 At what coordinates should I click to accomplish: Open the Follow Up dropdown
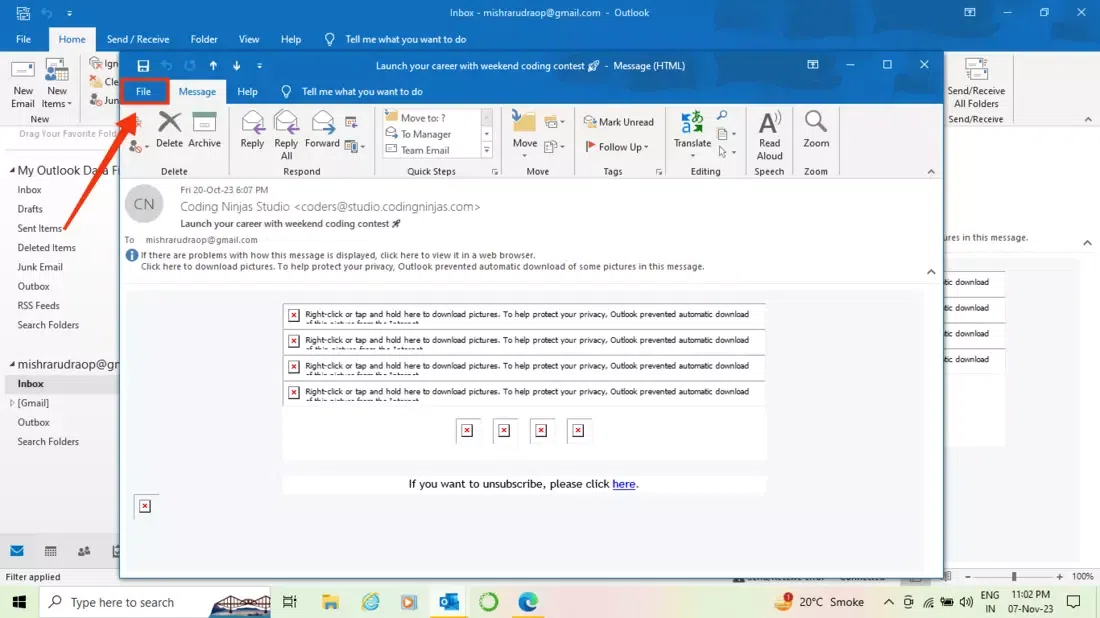(x=618, y=147)
